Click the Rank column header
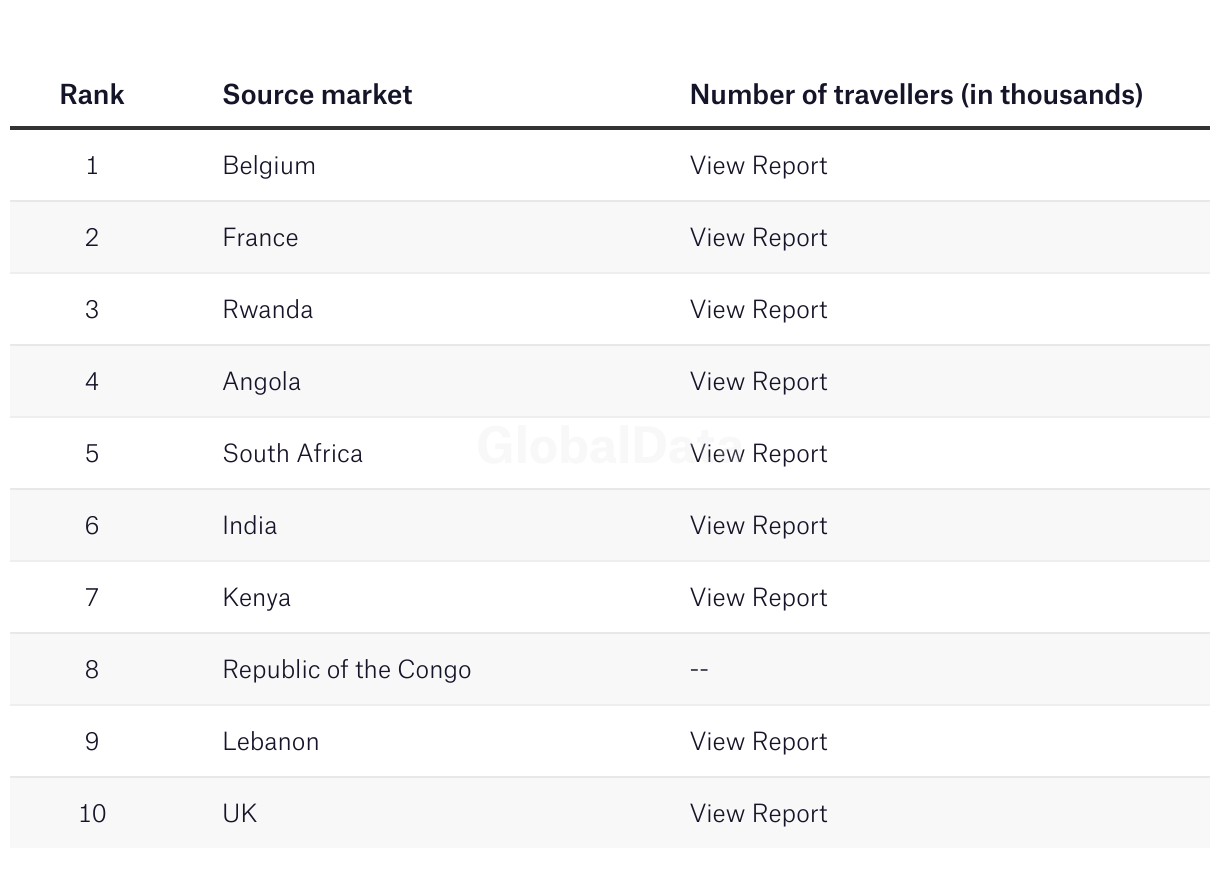The width and height of the screenshot is (1220, 890). (92, 95)
